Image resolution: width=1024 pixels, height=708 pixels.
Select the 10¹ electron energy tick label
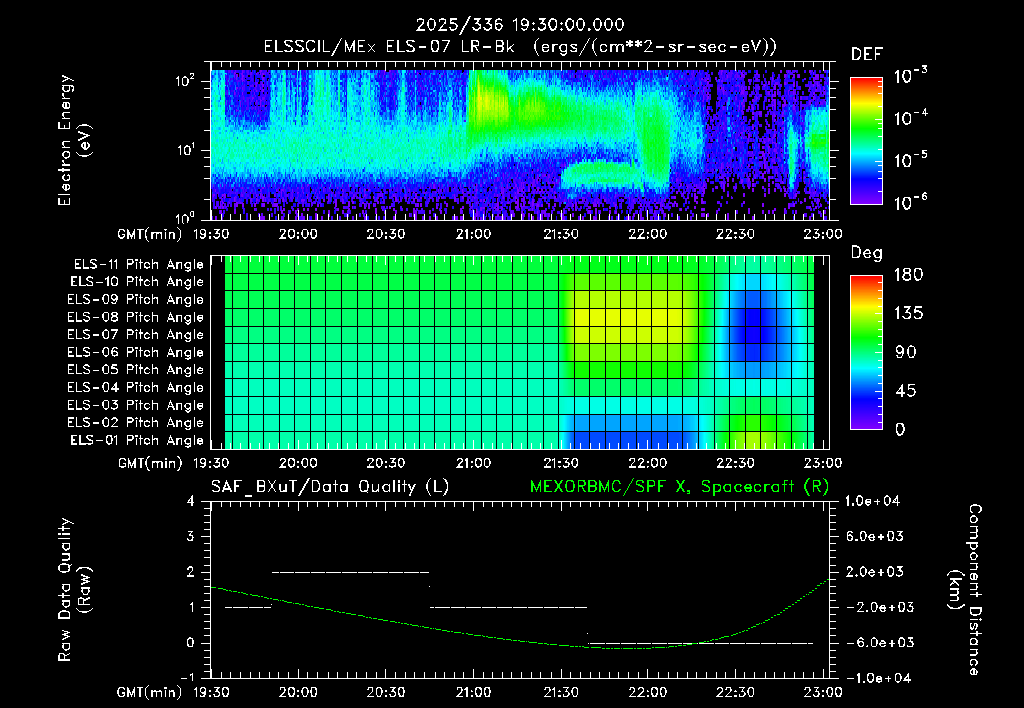point(185,150)
